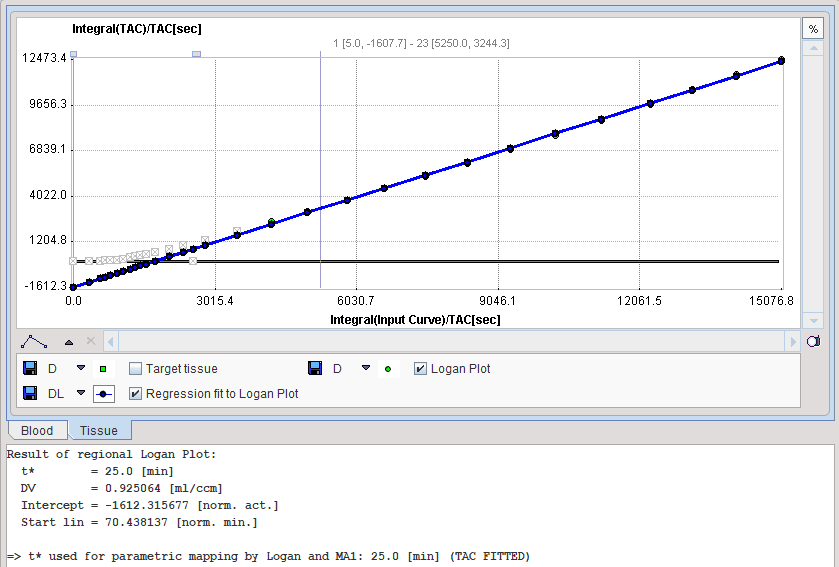Open the Regression fit curve options dropdown arrow
This screenshot has height=567, width=839.
(x=81, y=393)
